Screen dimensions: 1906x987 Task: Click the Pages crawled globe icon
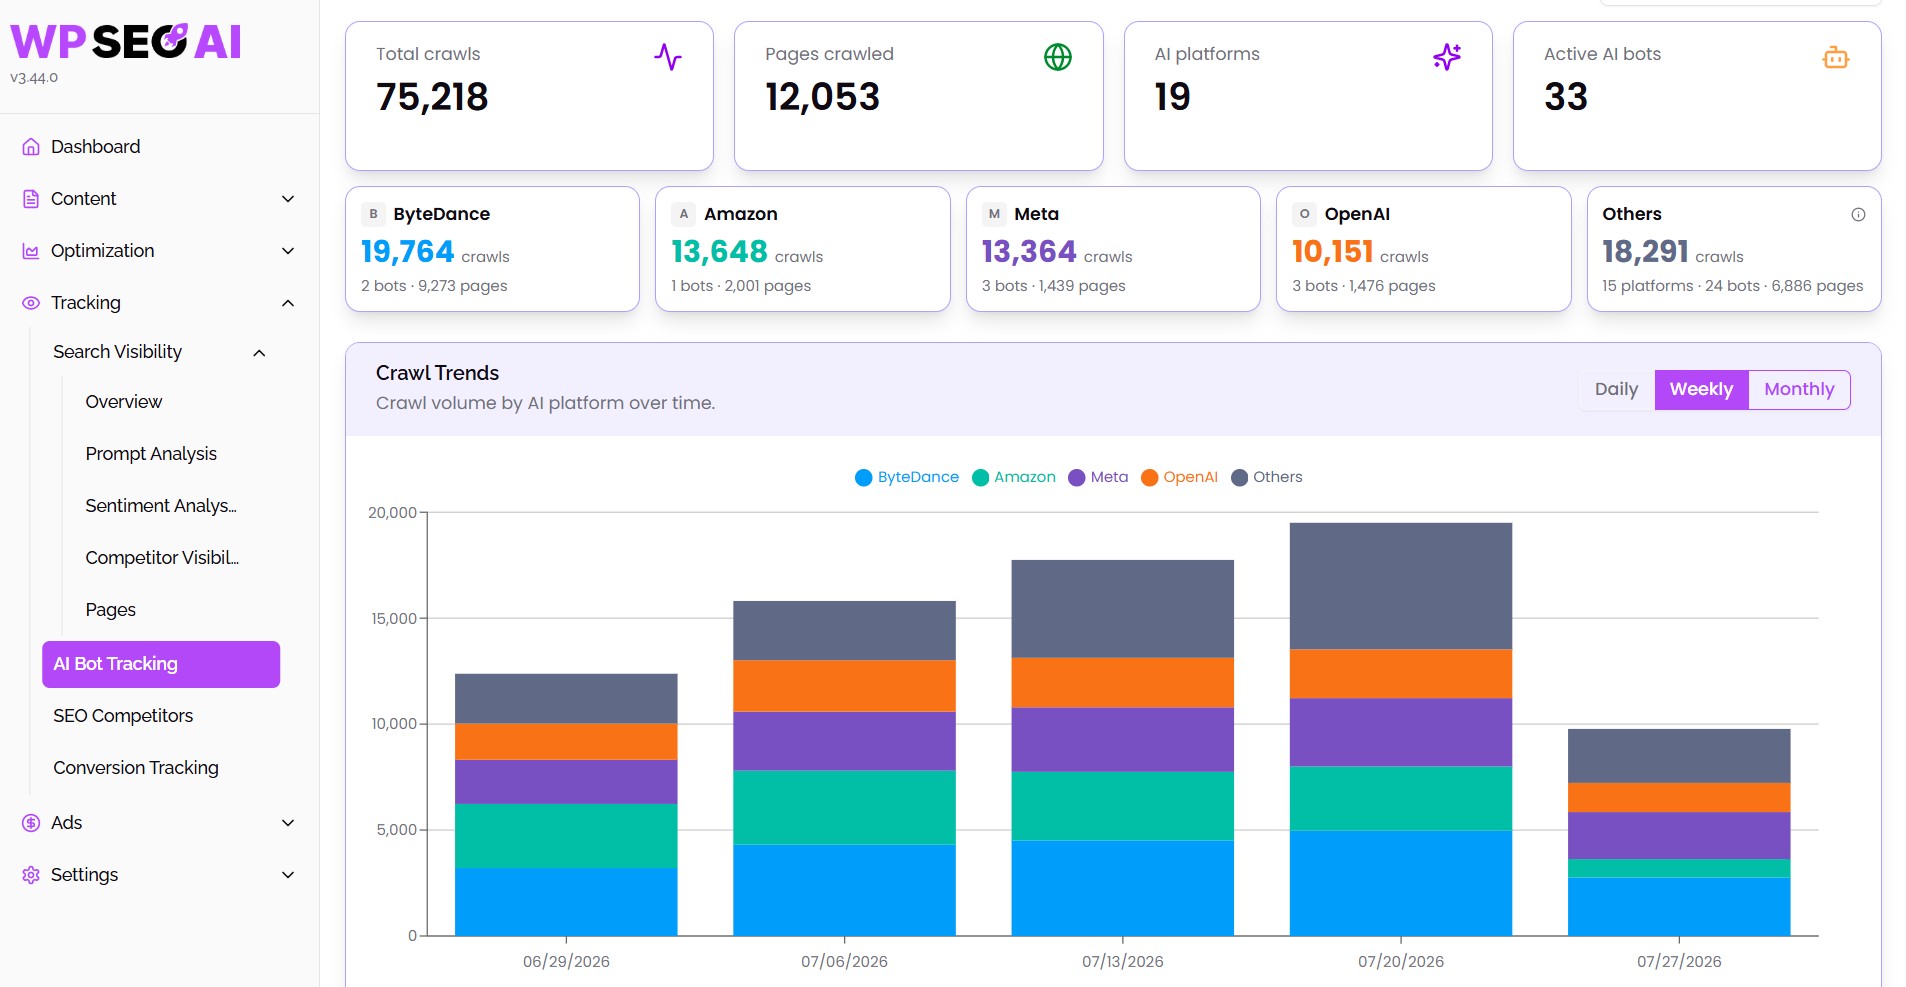[x=1058, y=57]
